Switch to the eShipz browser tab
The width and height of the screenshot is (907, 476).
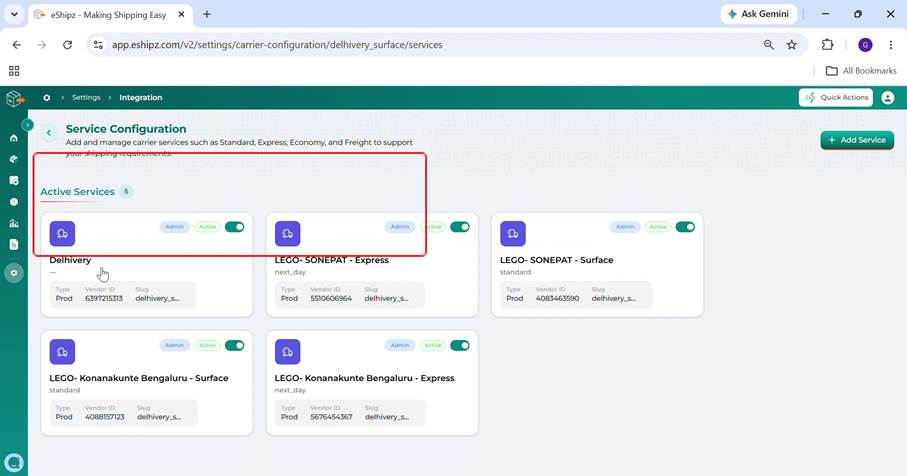[108, 15]
